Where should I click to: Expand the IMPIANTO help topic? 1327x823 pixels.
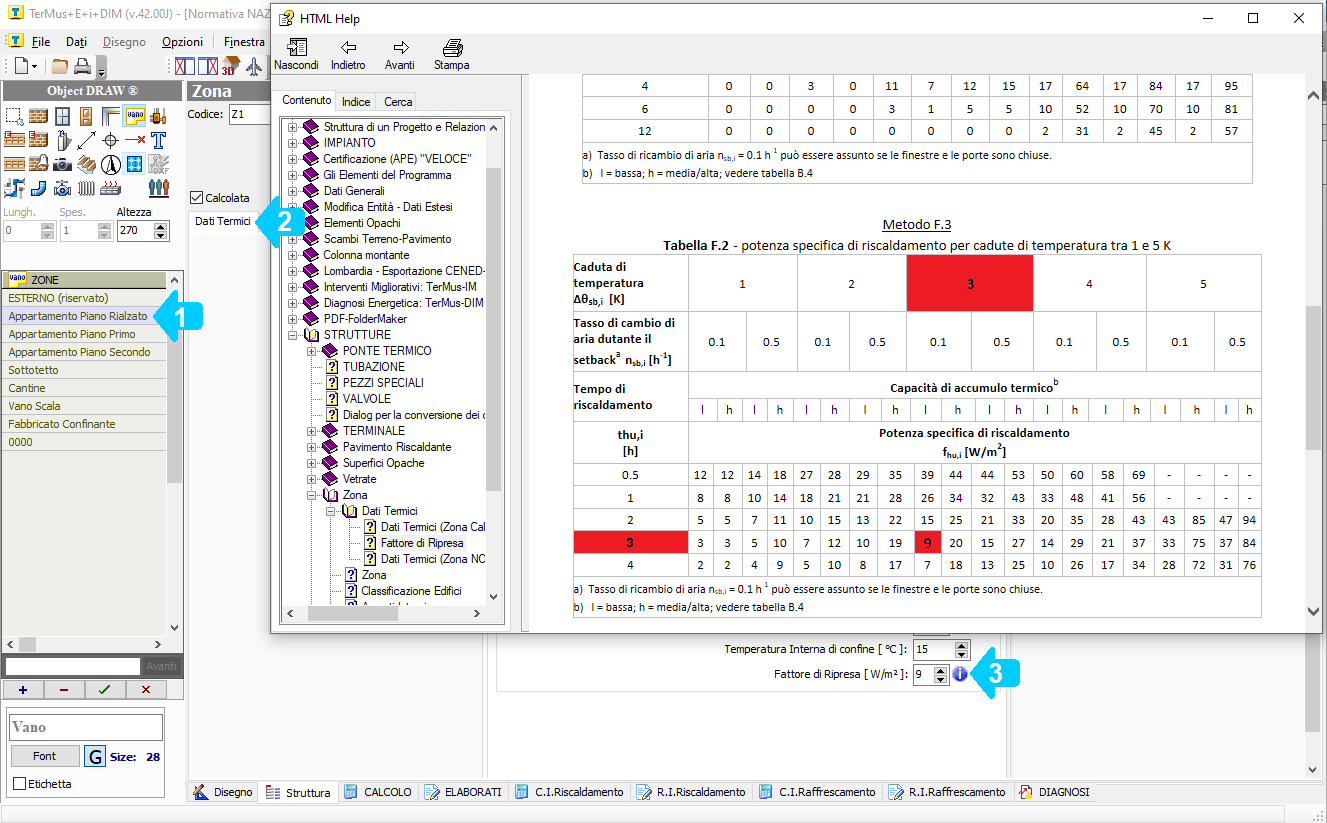(x=293, y=143)
